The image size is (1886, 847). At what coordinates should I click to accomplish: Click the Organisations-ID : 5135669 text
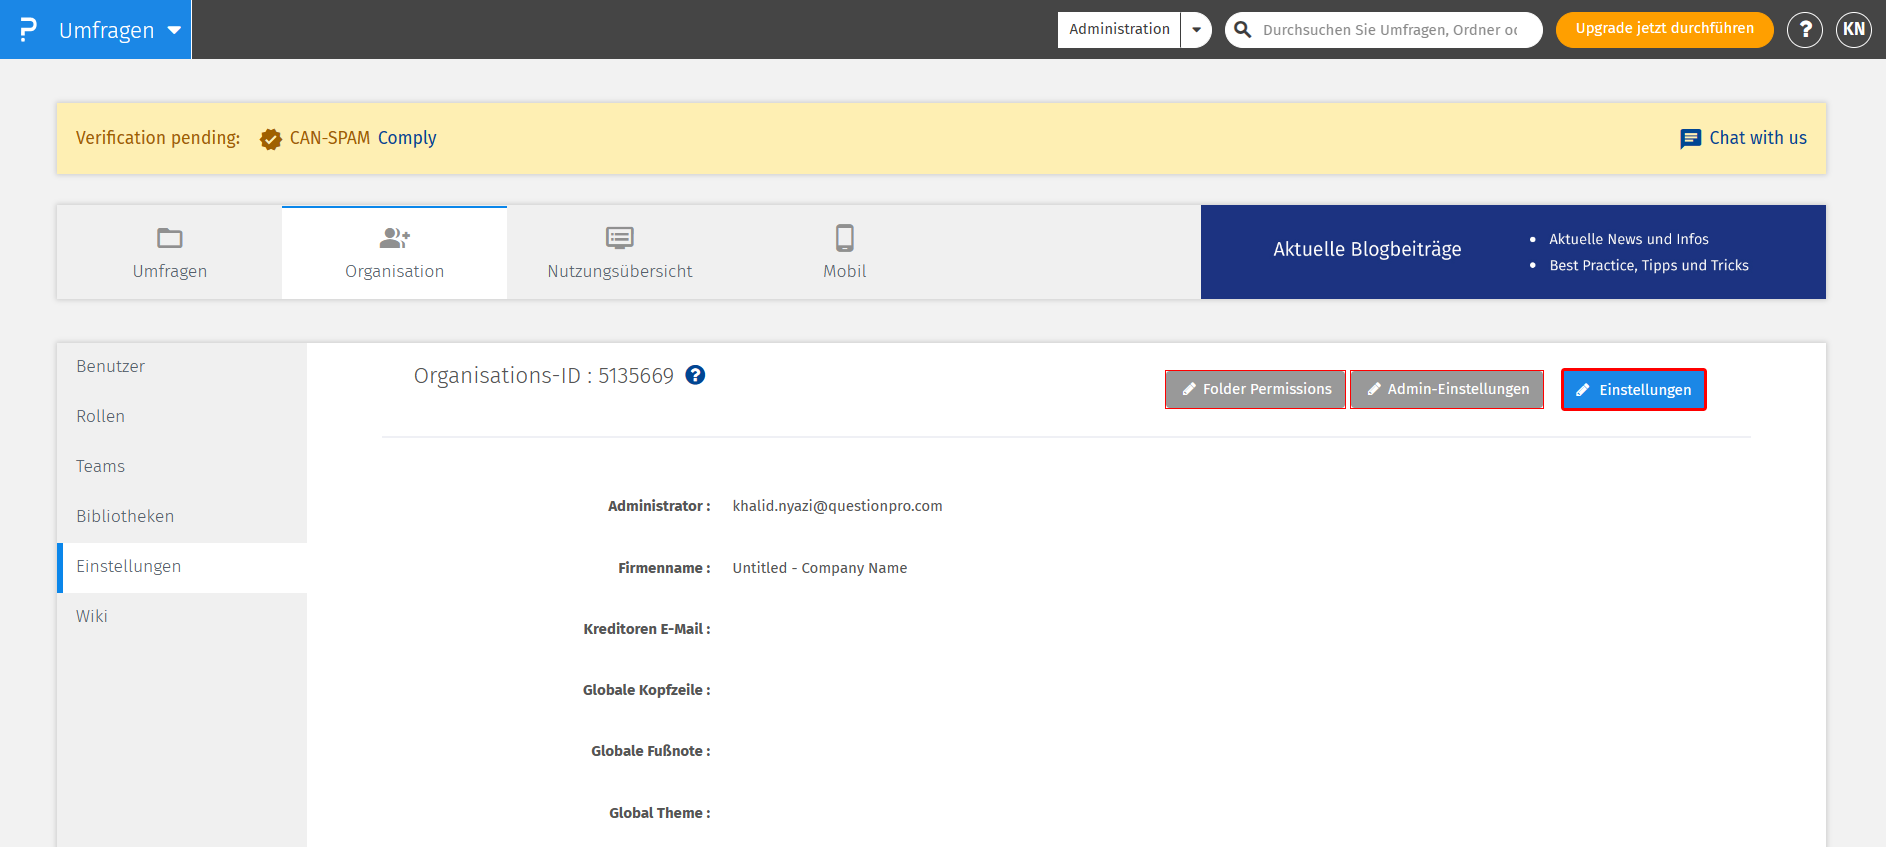pyautogui.click(x=544, y=376)
